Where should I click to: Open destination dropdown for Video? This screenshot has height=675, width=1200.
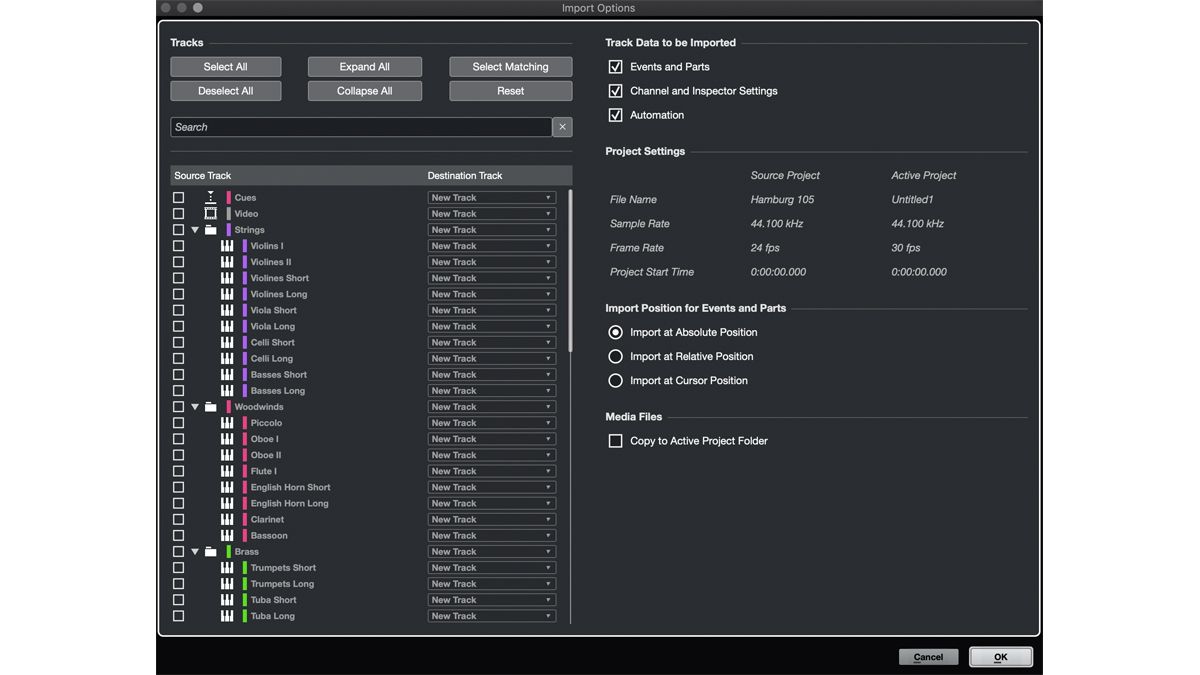(x=491, y=214)
